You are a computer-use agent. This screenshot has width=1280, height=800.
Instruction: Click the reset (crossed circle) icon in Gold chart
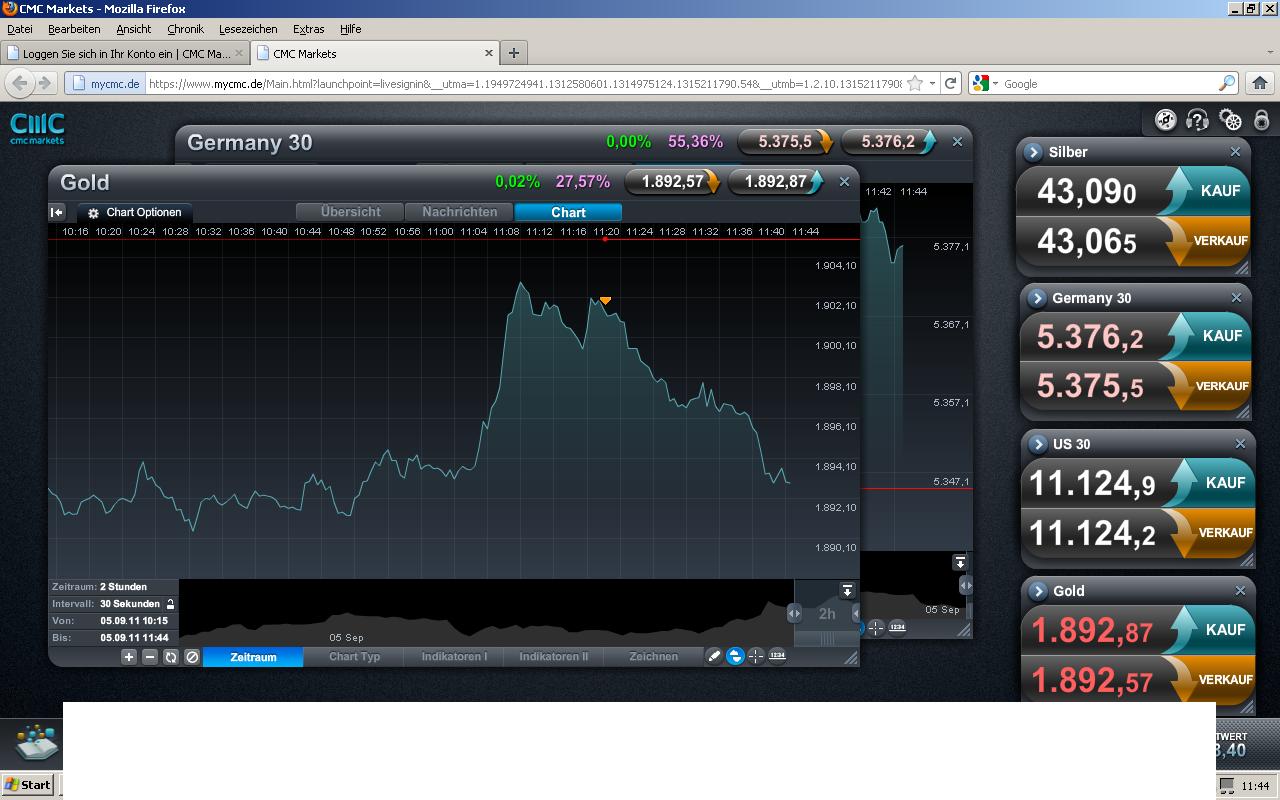192,657
